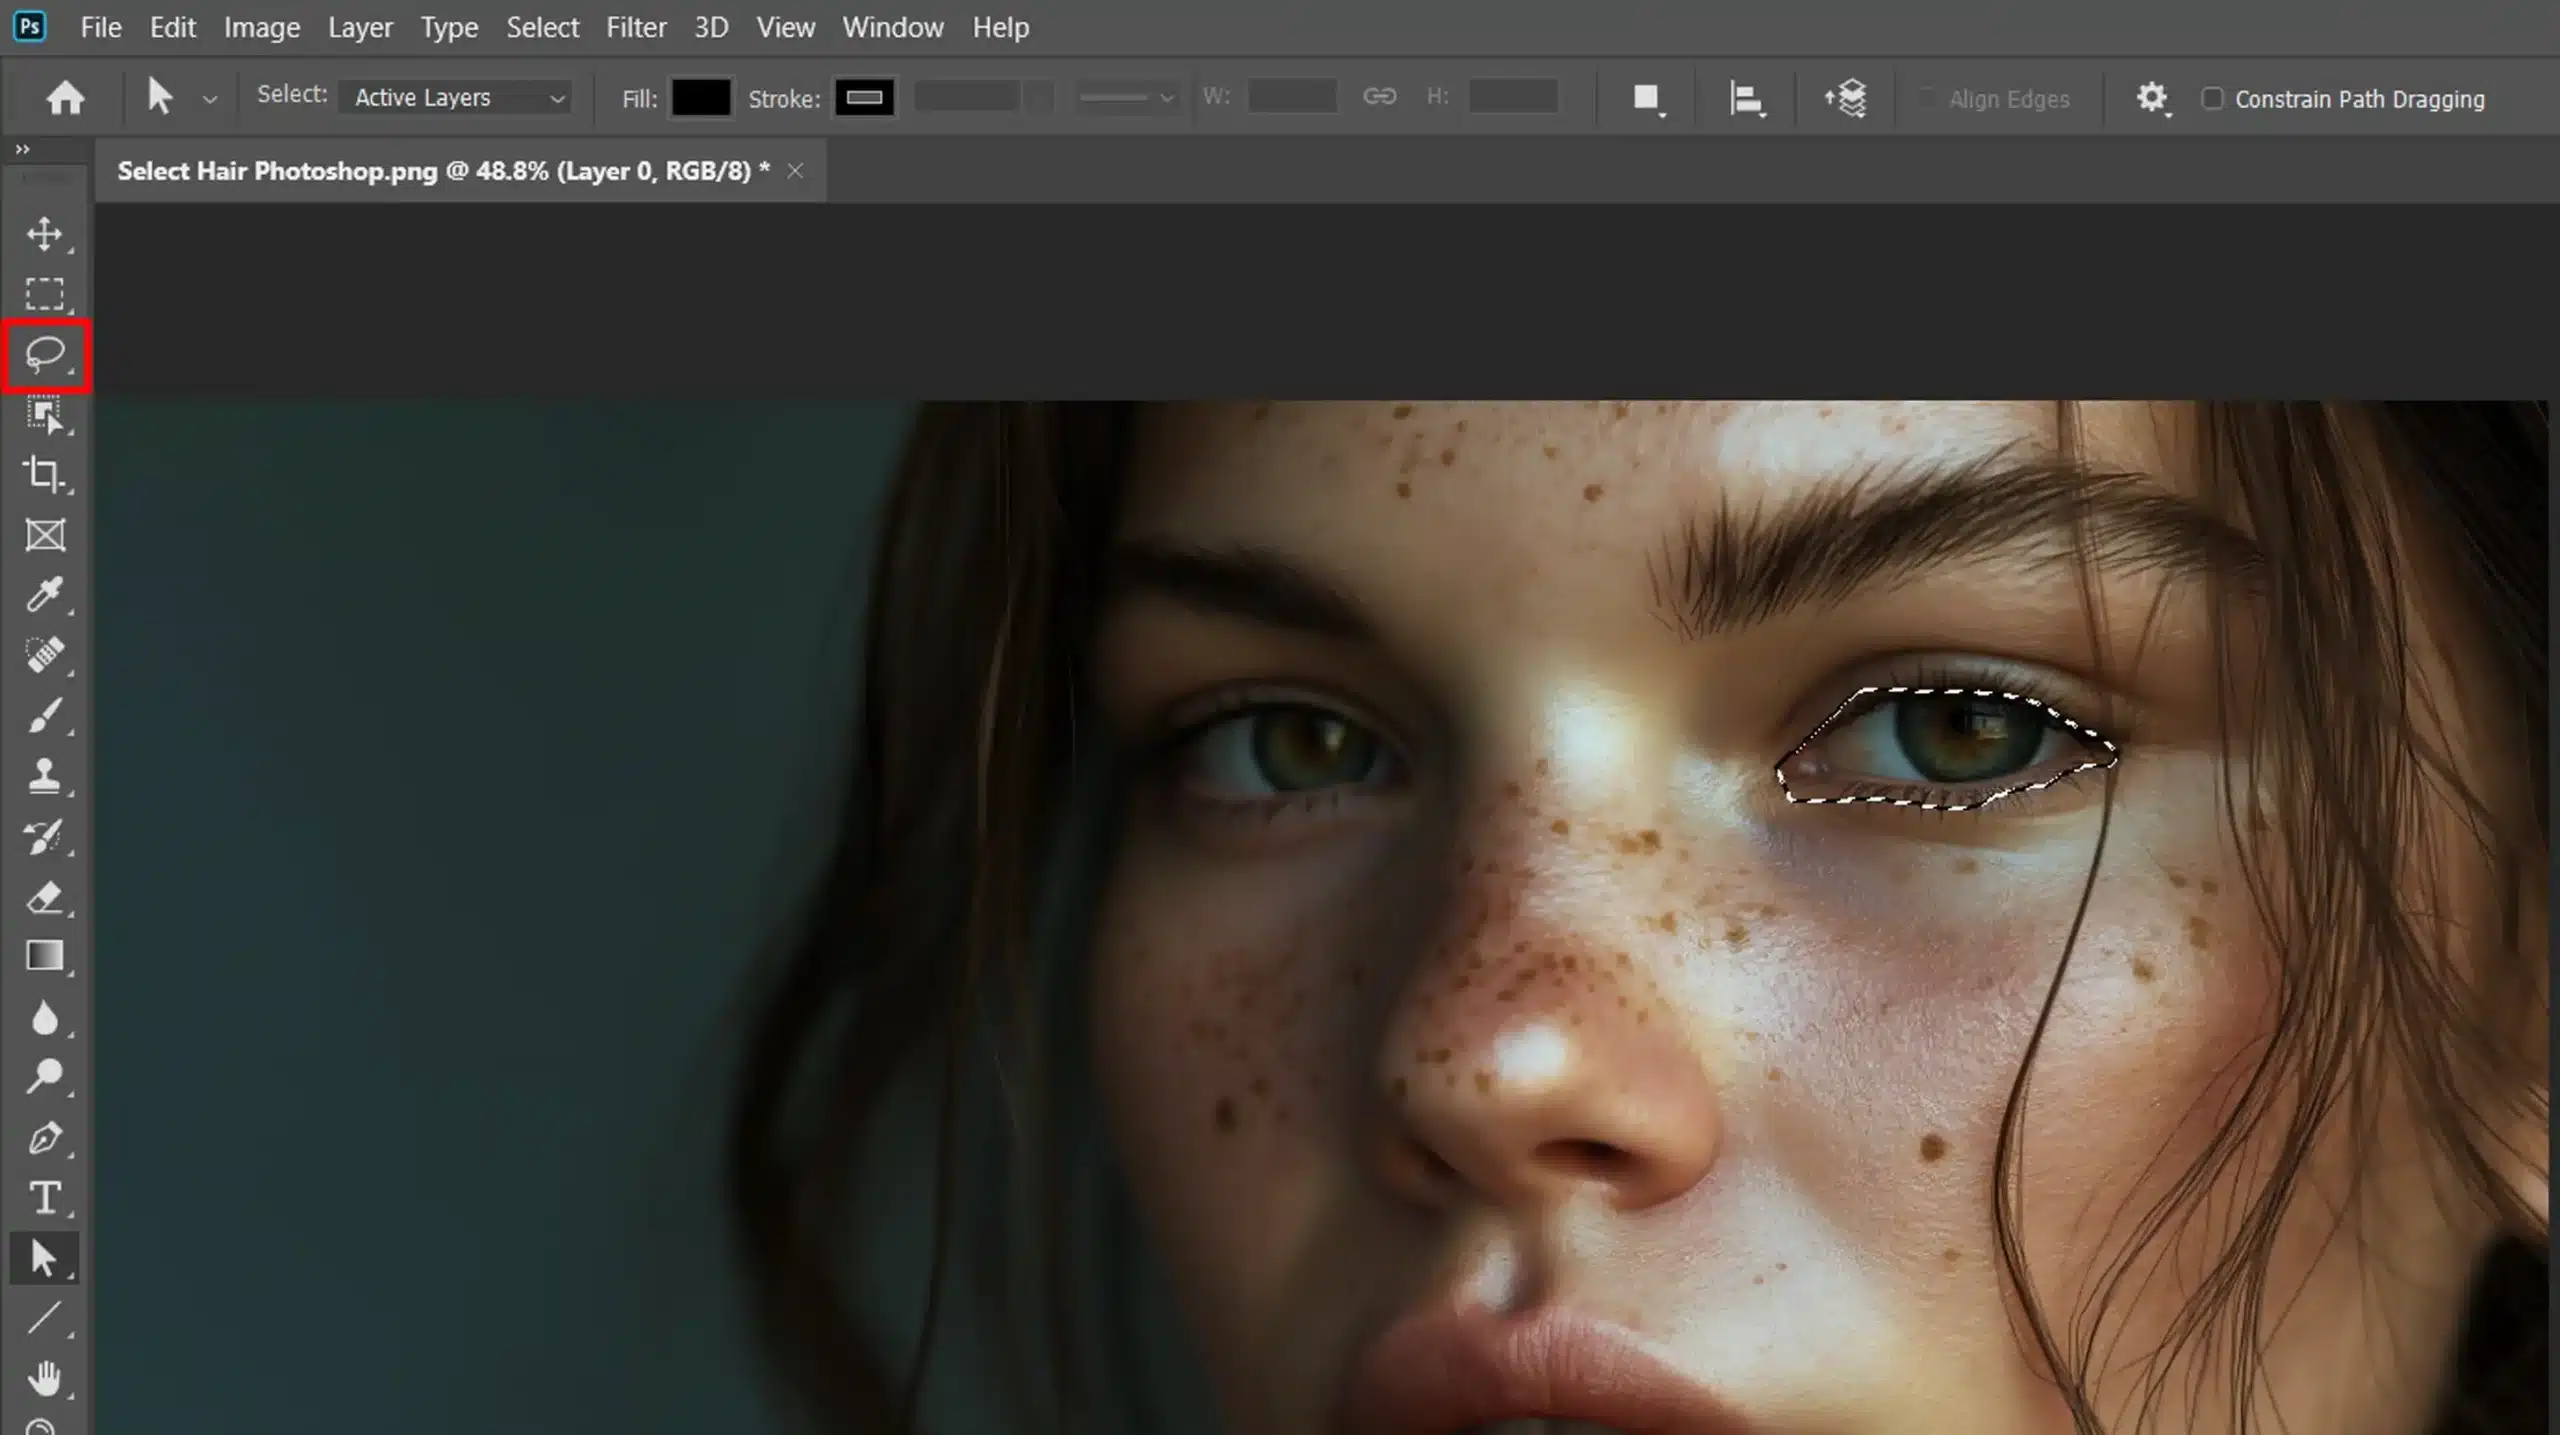Select the Clone Stamp tool

[x=47, y=774]
